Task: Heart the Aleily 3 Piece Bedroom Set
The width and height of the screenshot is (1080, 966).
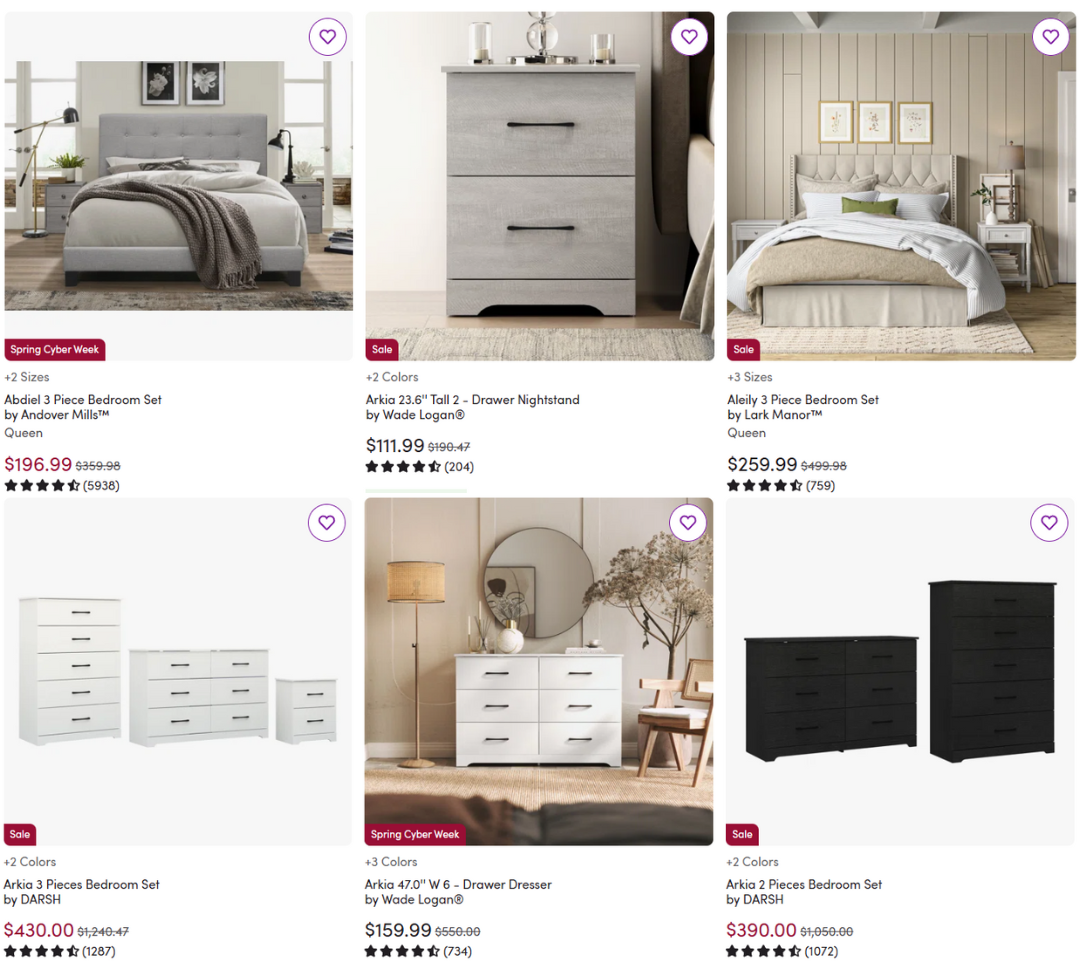Action: [x=1050, y=37]
